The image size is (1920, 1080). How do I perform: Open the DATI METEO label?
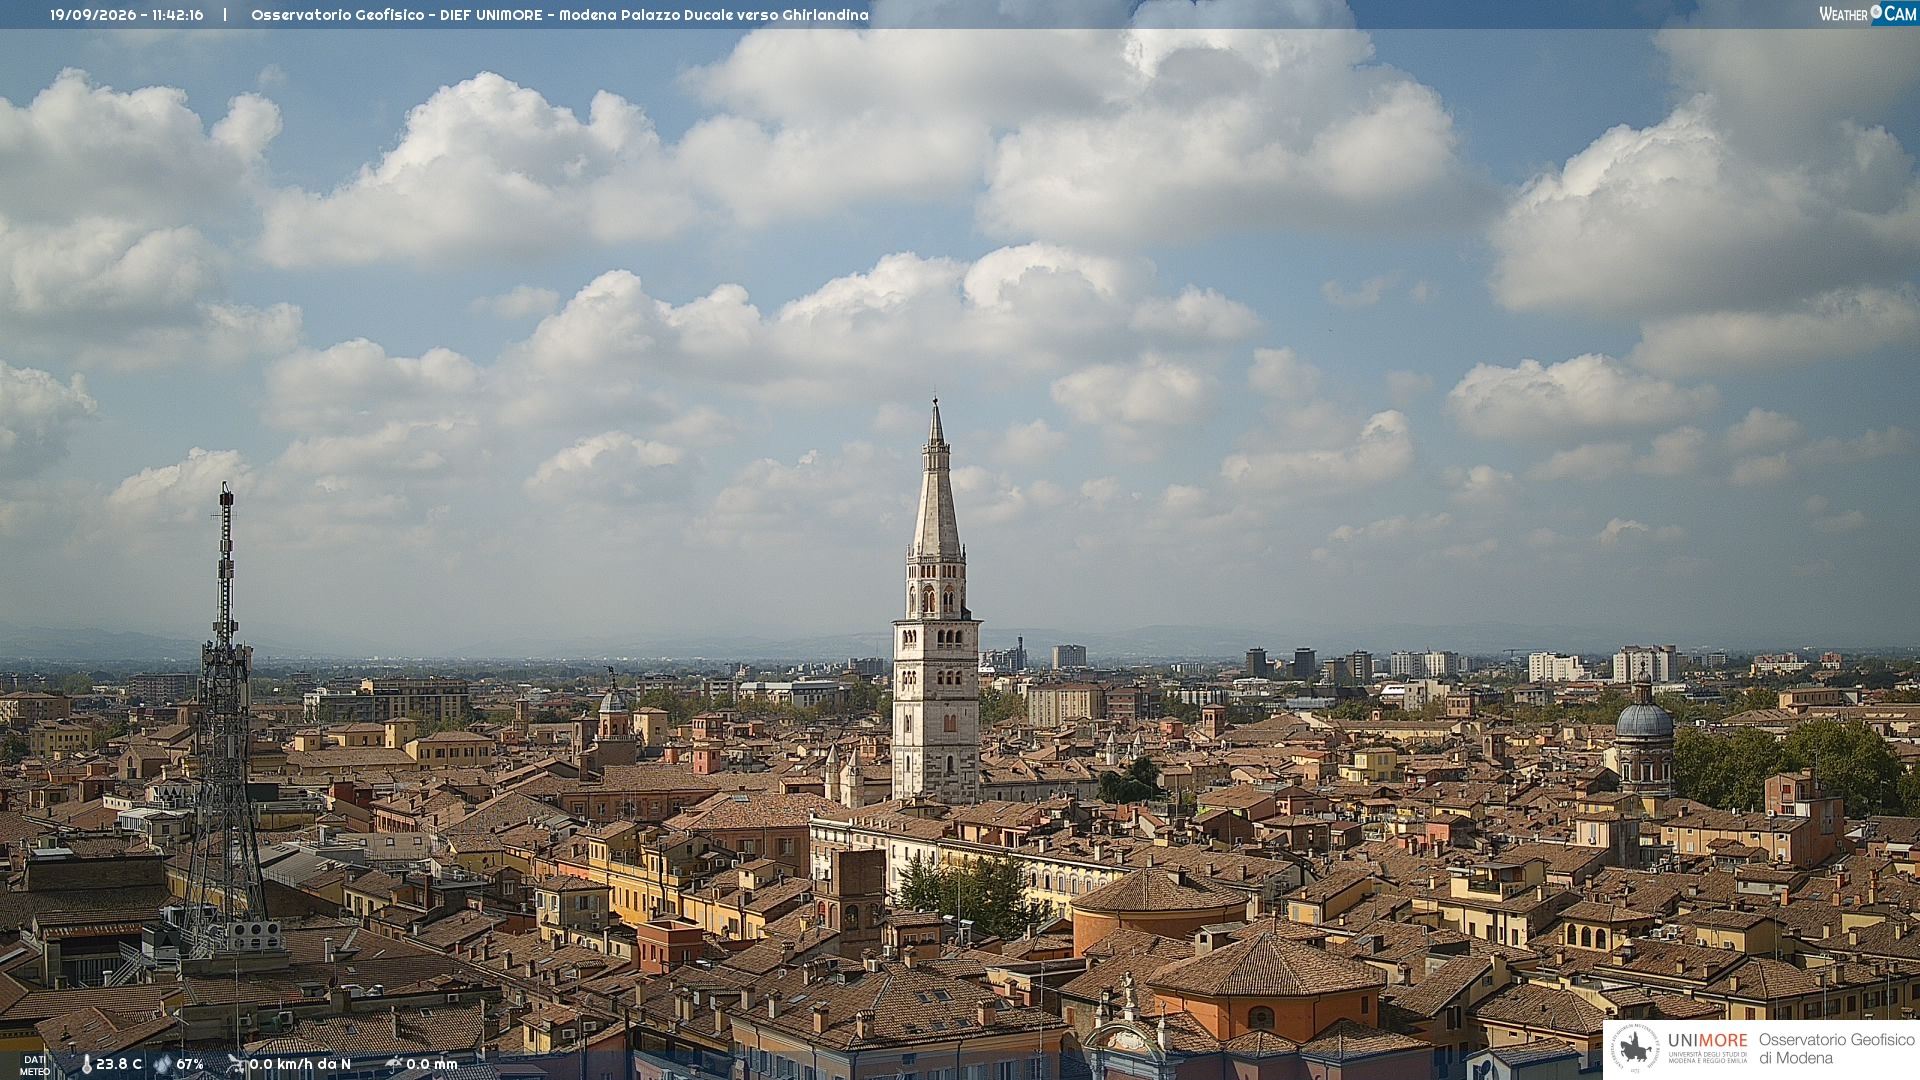coord(34,1065)
